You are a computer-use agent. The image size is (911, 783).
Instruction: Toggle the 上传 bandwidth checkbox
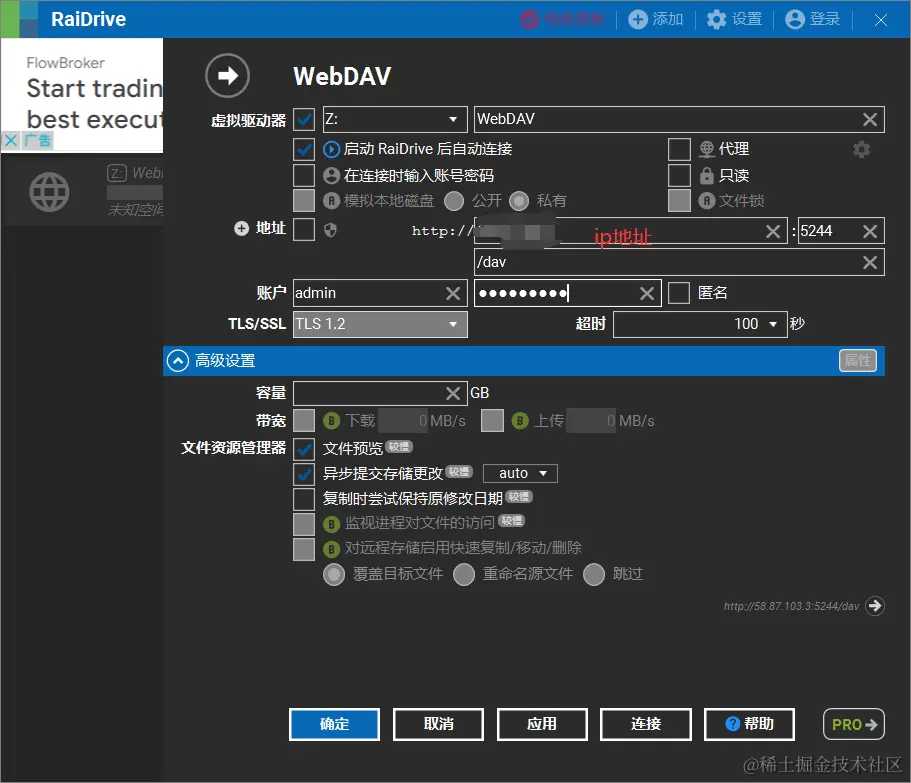pos(492,421)
